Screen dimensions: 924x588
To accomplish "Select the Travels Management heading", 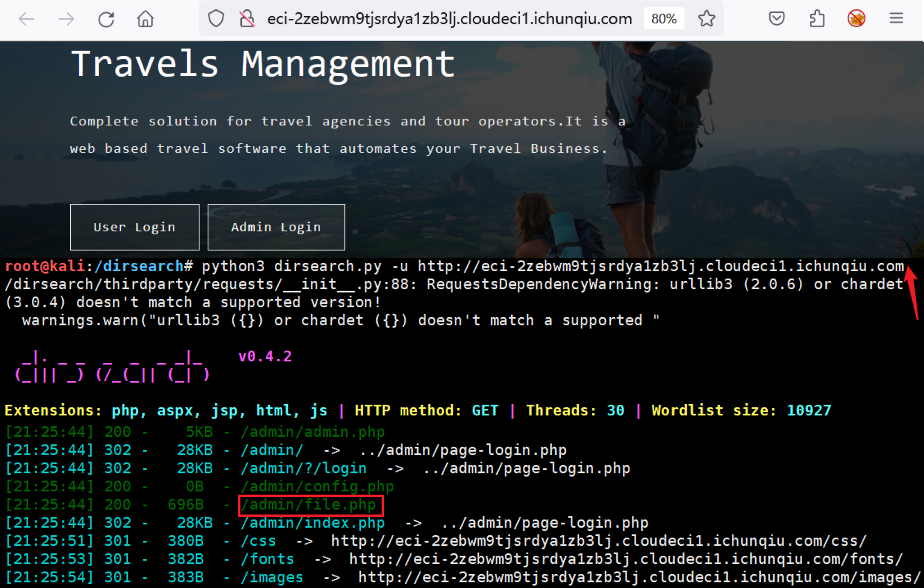I will 263,64.
